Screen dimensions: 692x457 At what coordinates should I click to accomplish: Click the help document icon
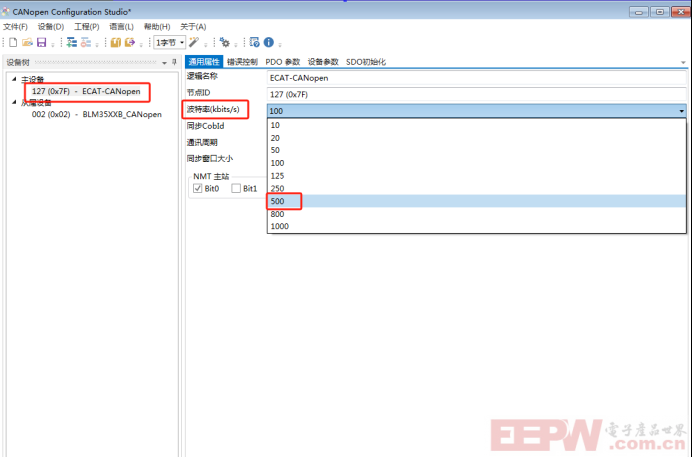pyautogui.click(x=254, y=42)
